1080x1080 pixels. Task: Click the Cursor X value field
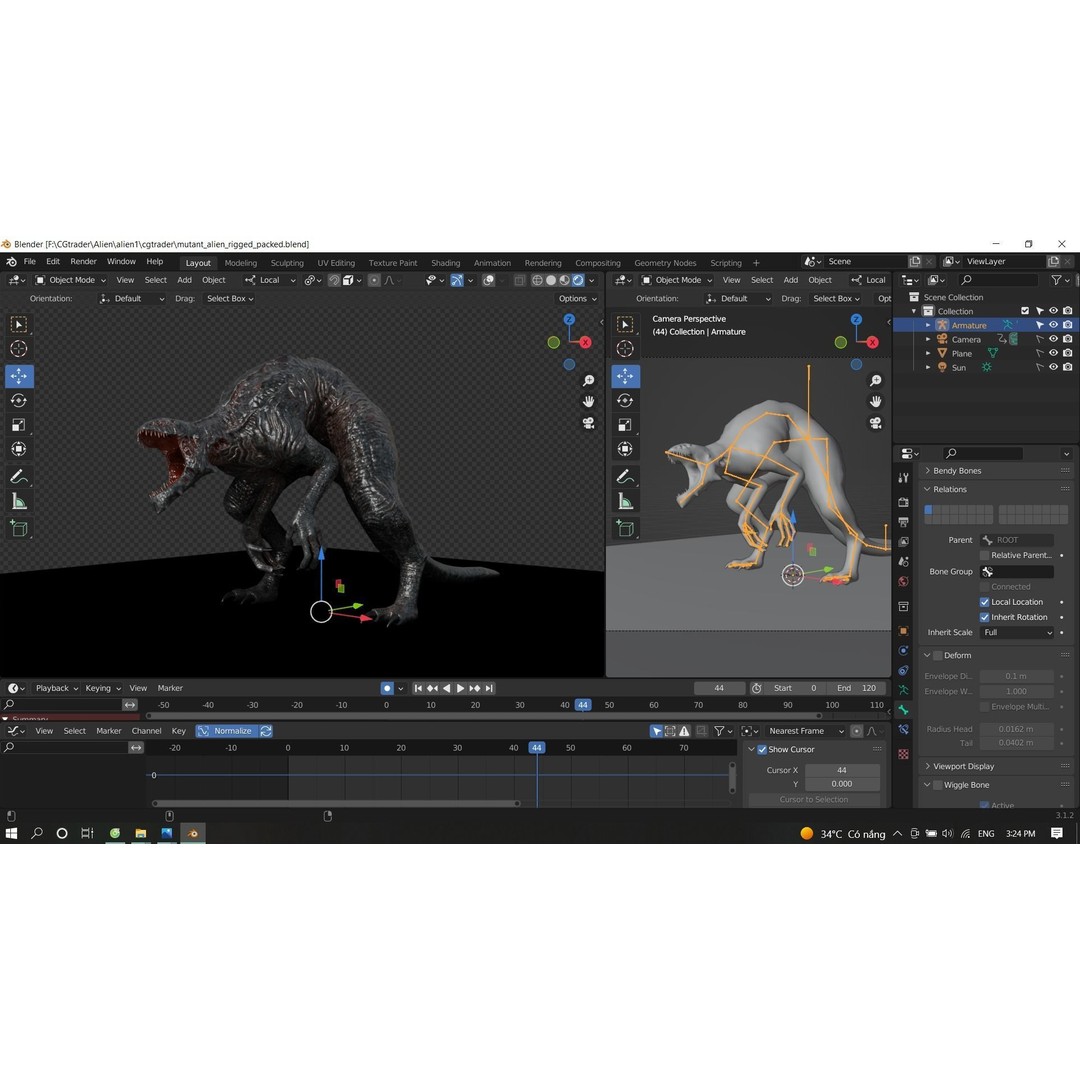(x=842, y=770)
